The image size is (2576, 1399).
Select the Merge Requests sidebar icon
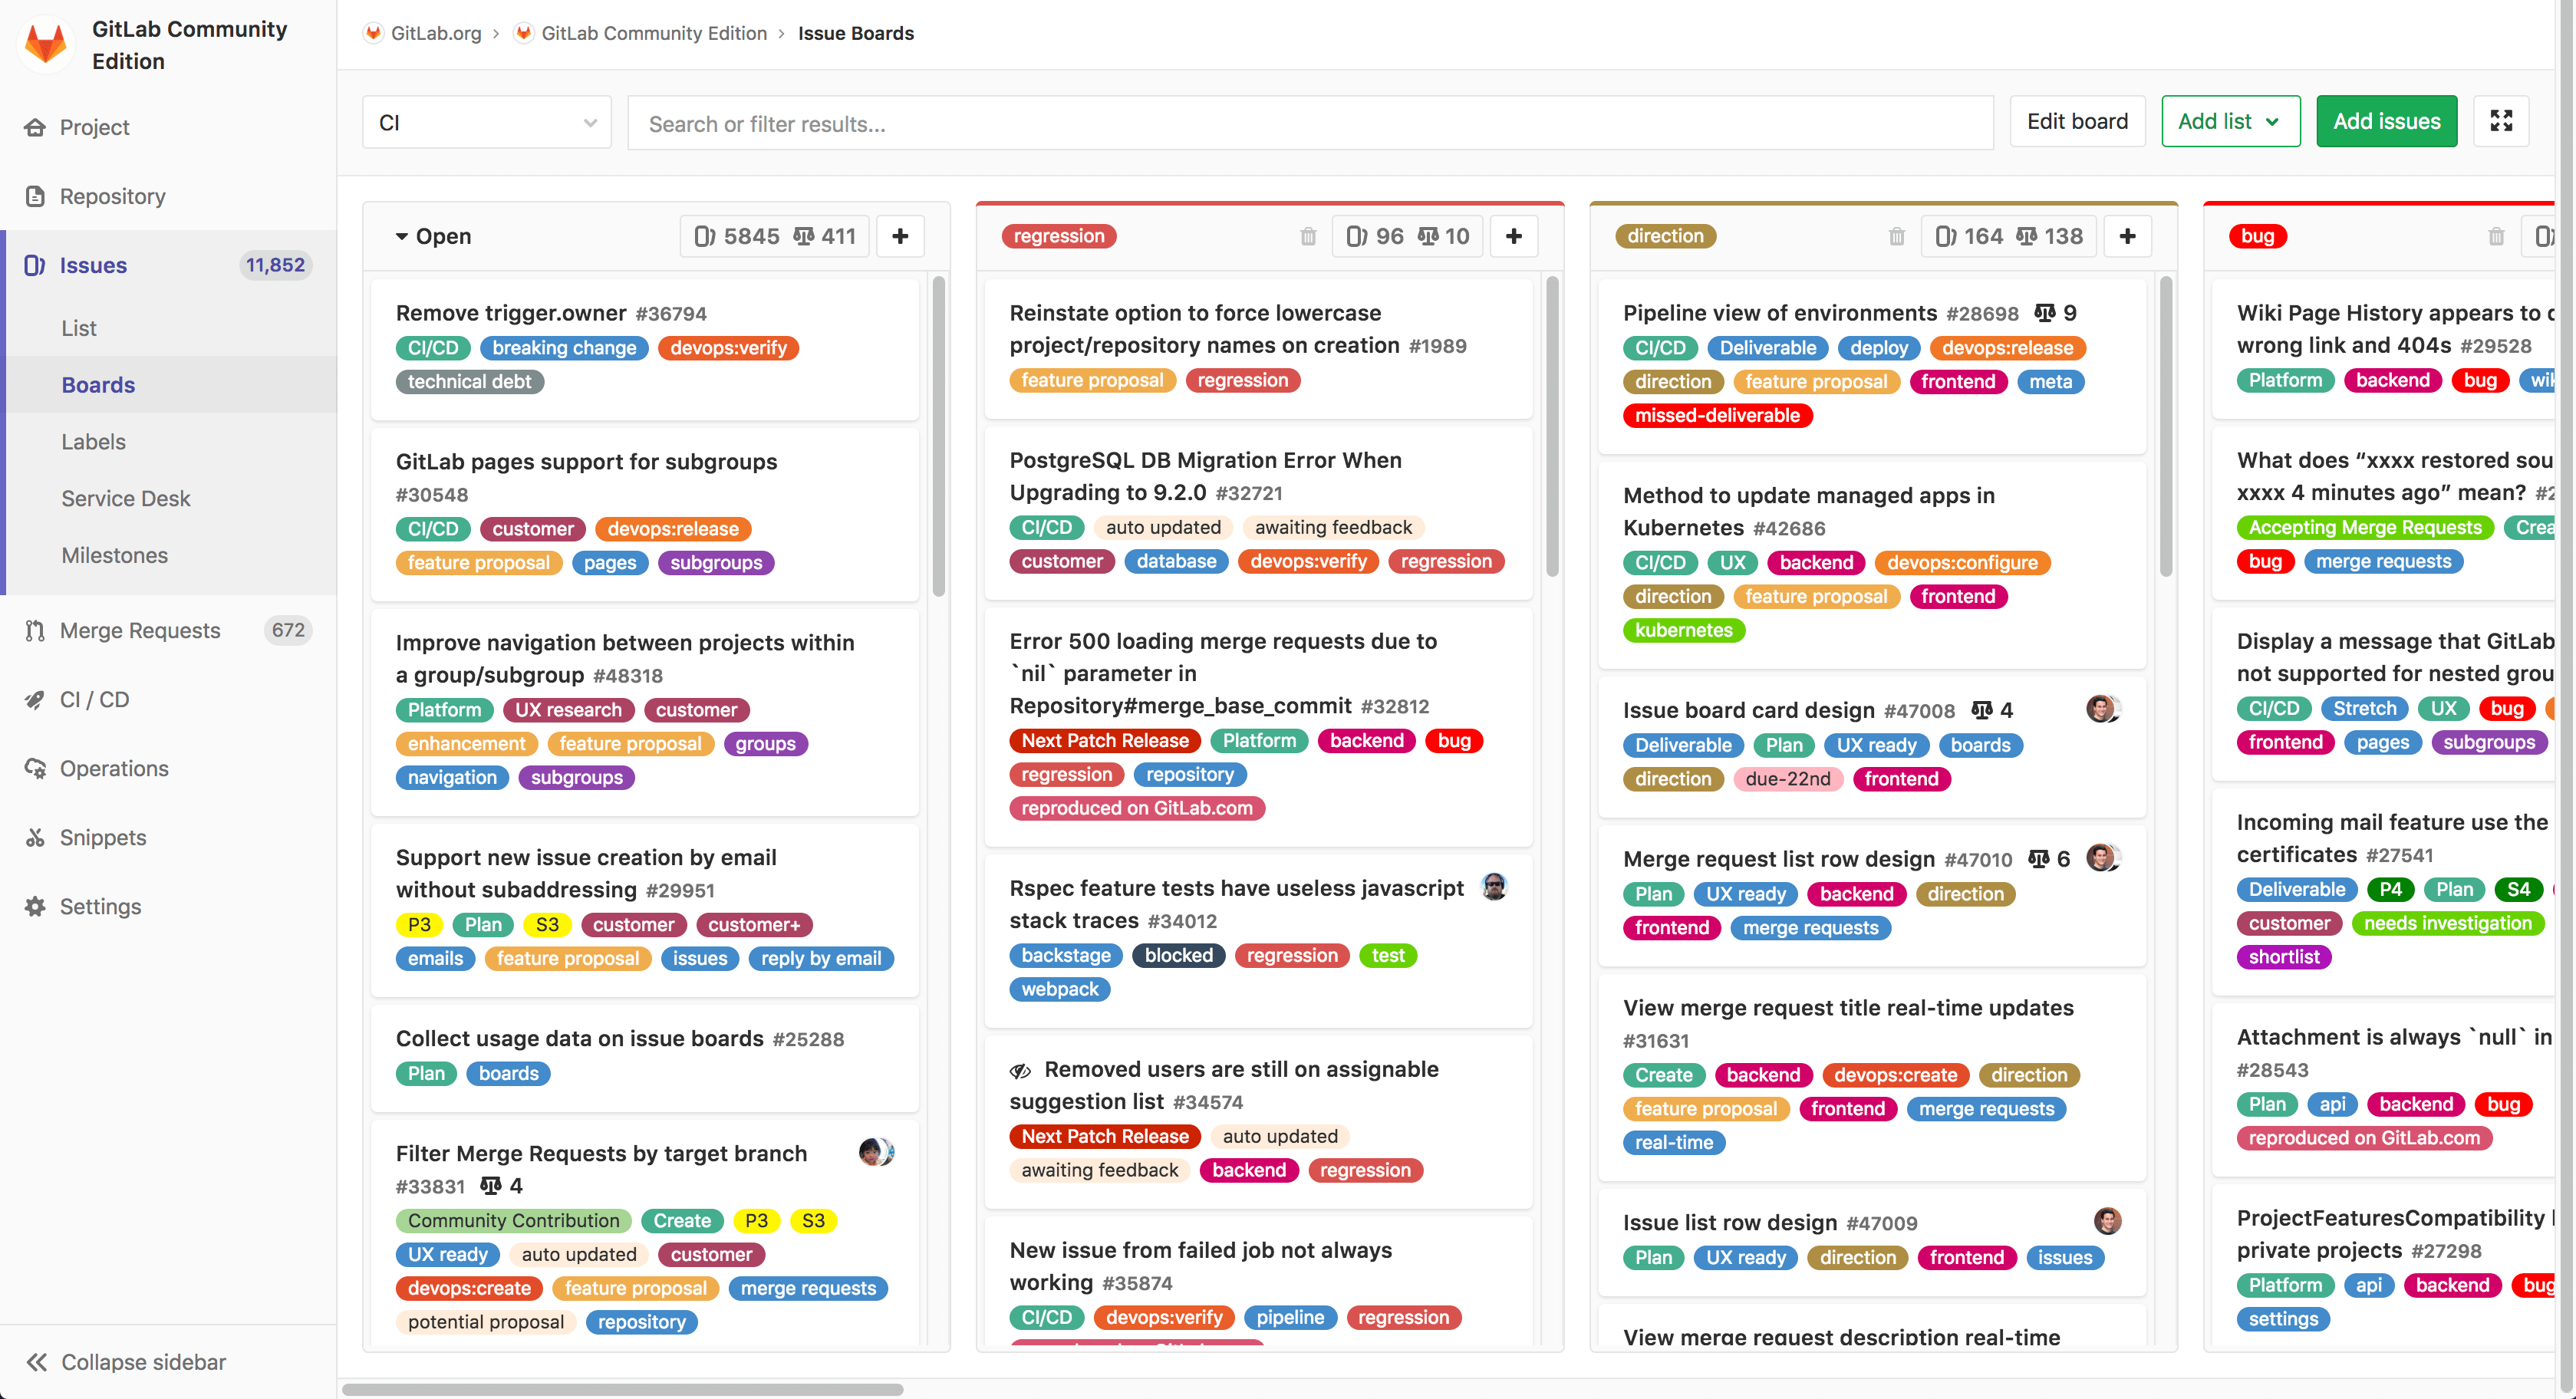point(35,630)
